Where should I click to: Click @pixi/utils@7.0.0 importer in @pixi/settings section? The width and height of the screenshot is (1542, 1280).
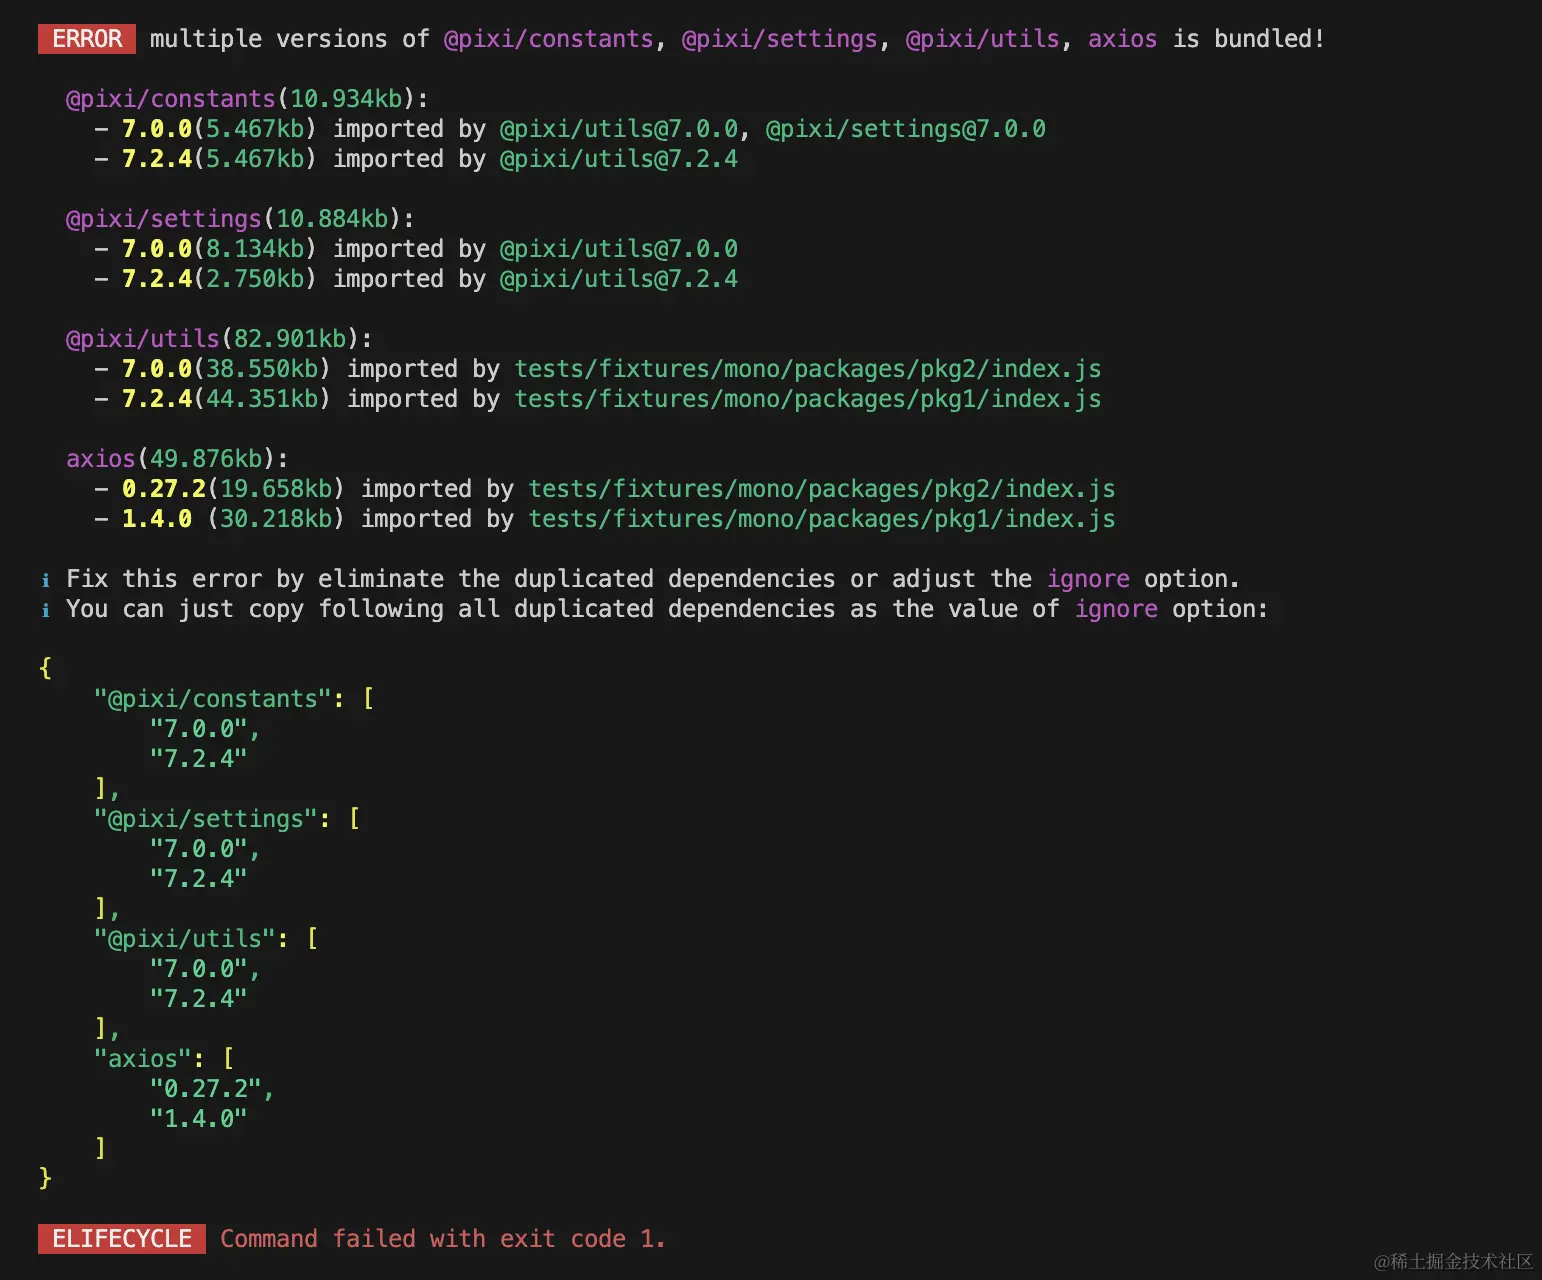click(619, 249)
